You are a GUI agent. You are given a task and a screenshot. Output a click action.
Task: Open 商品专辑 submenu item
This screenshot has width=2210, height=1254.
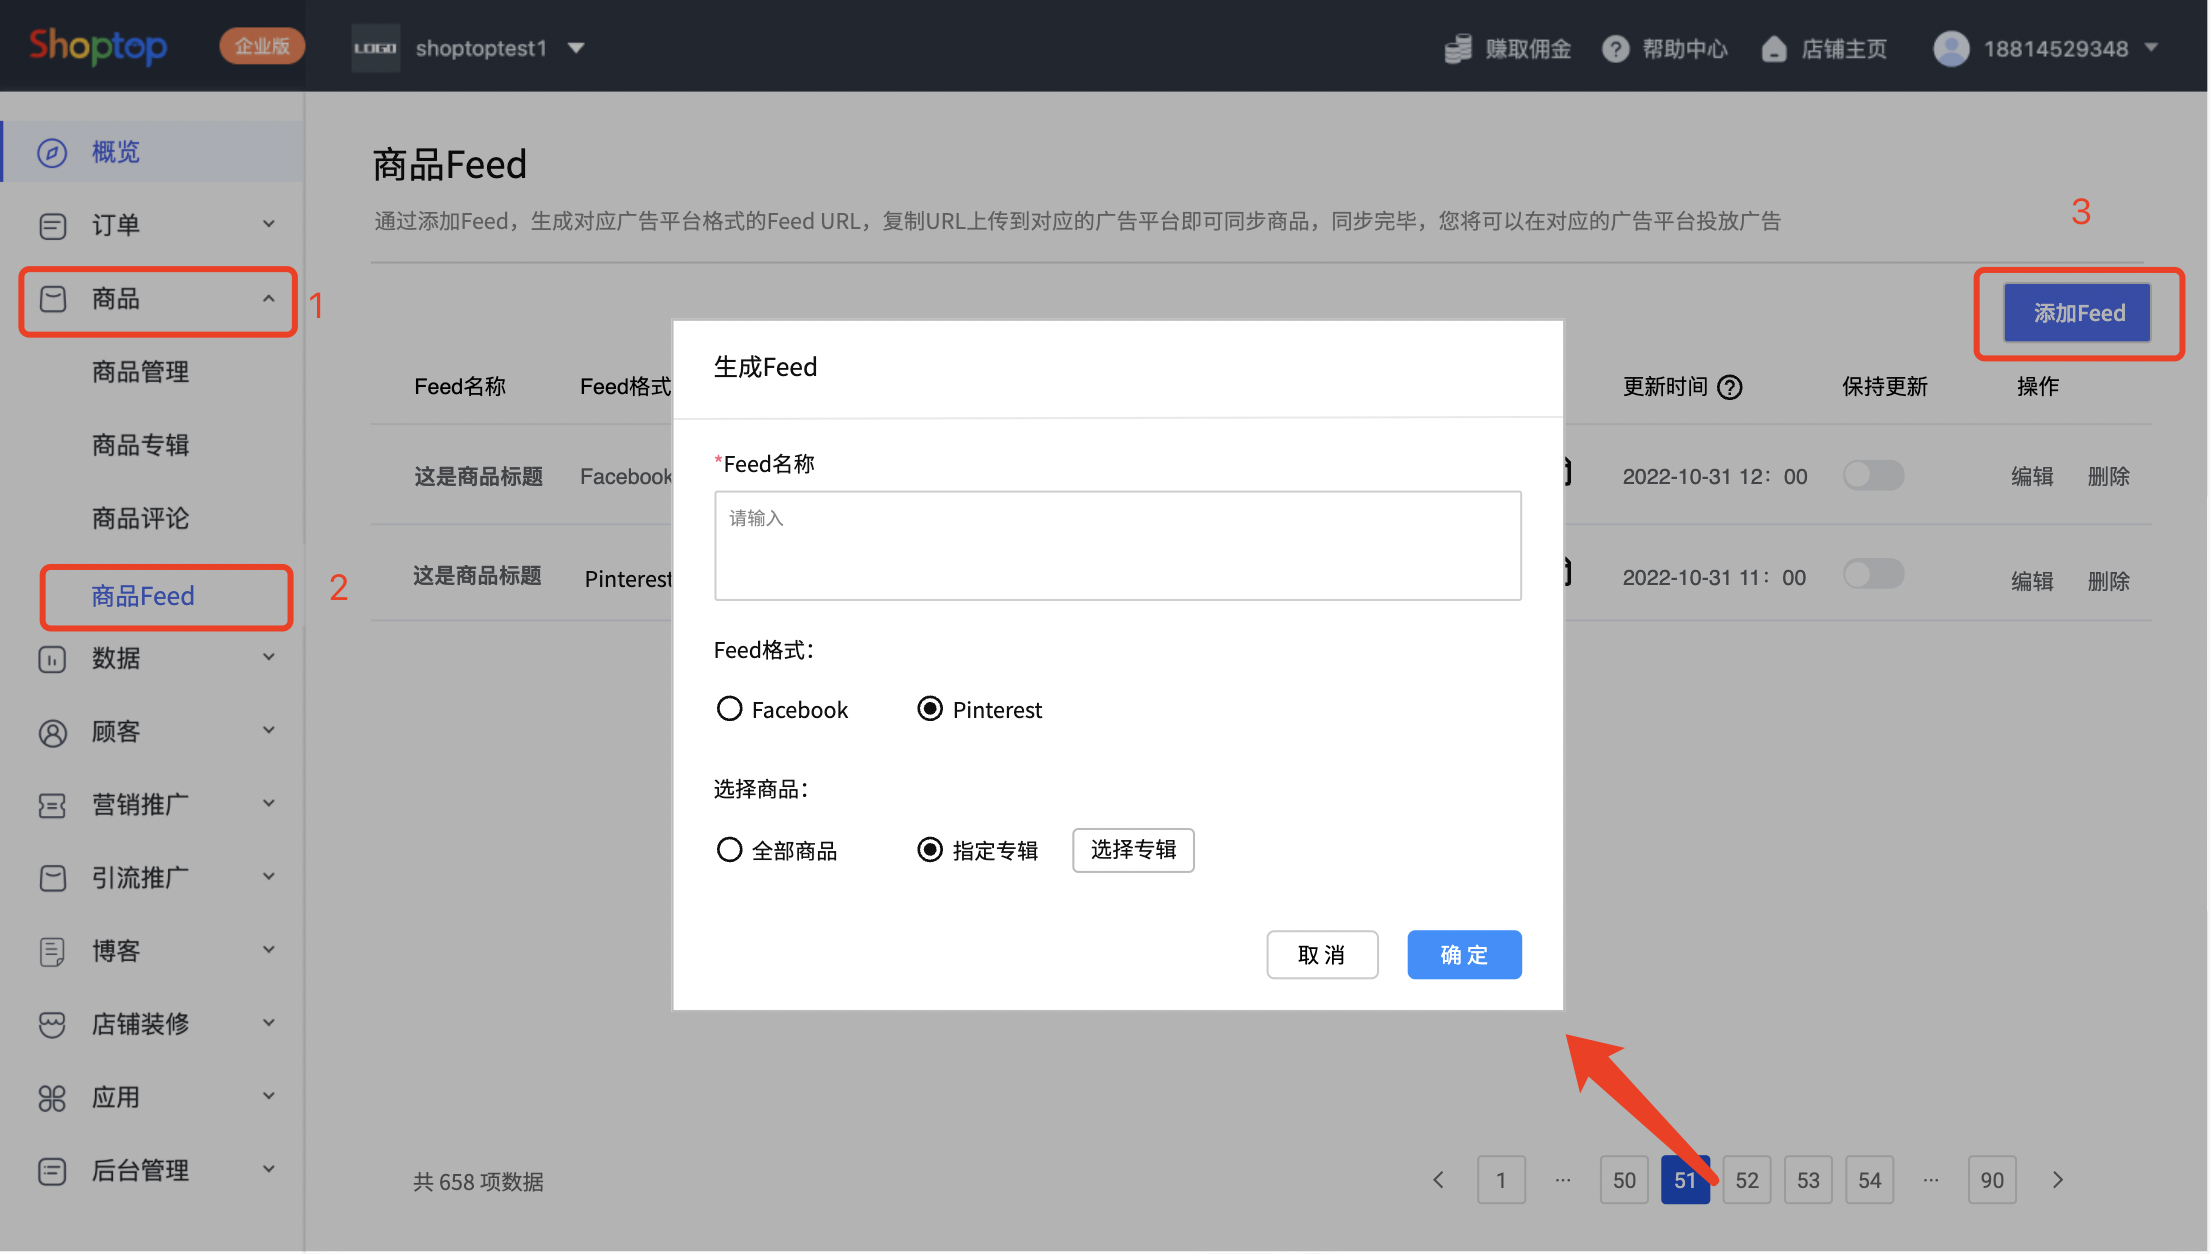point(140,445)
